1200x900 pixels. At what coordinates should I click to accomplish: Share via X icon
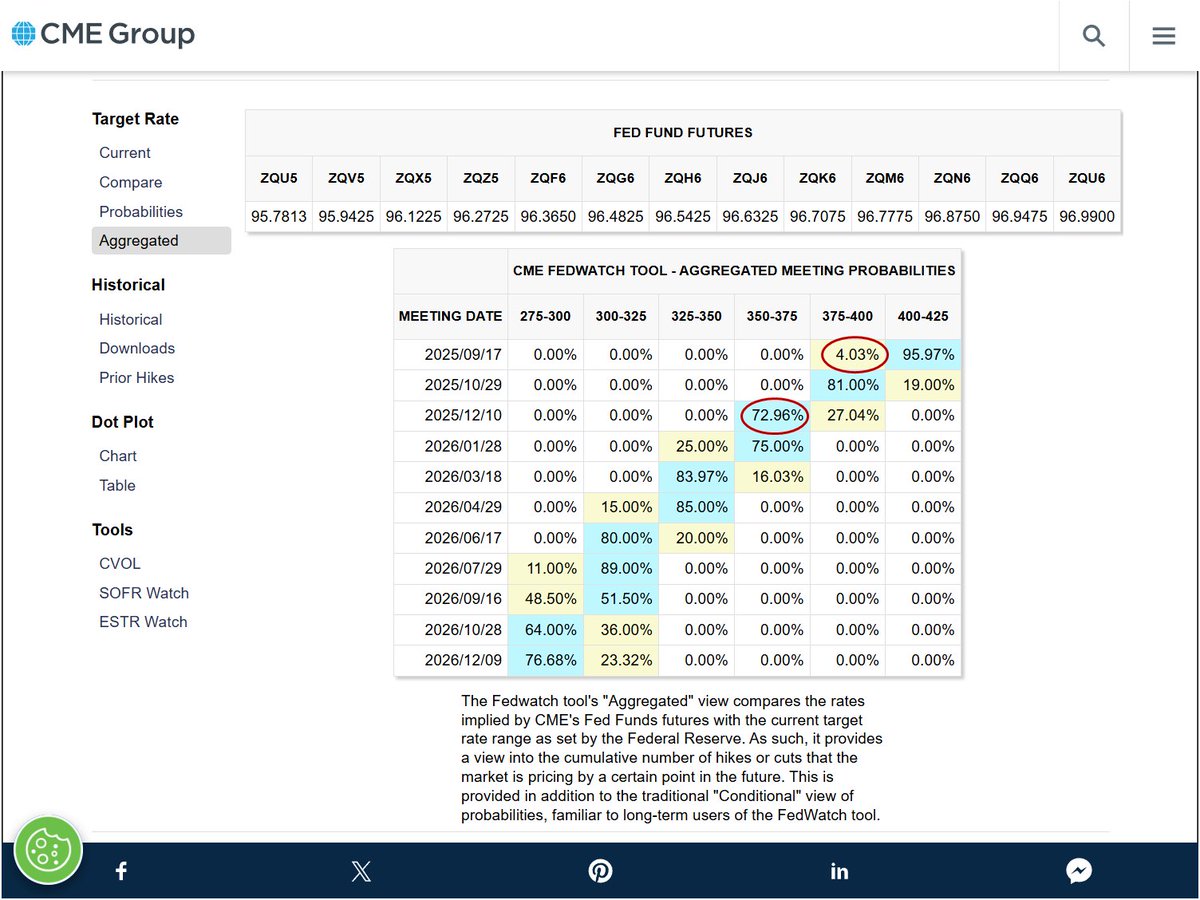pos(361,871)
